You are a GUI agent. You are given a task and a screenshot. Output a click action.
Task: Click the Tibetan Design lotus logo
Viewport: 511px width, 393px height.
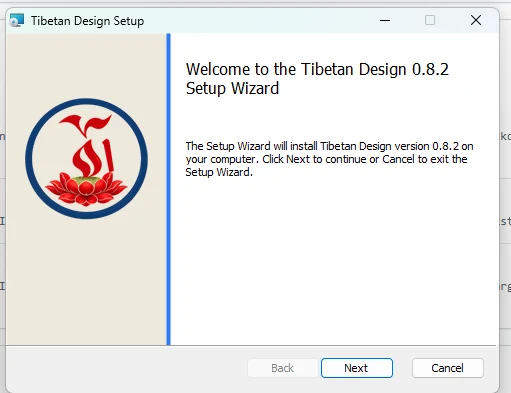87,159
